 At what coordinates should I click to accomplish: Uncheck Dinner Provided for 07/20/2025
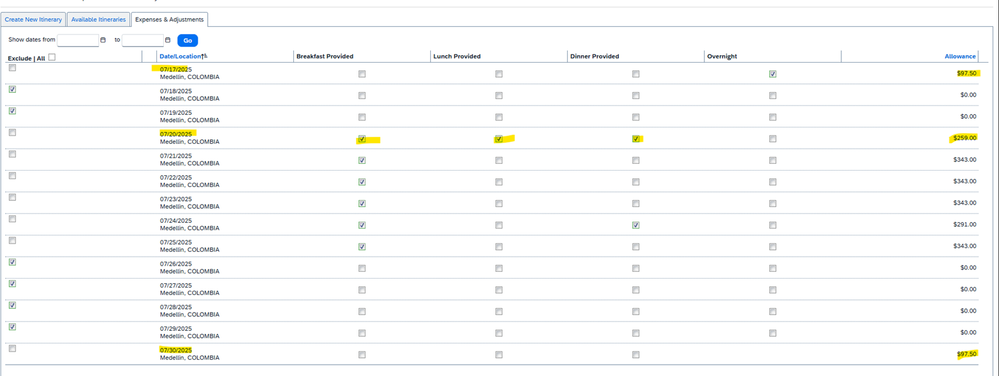click(x=636, y=139)
